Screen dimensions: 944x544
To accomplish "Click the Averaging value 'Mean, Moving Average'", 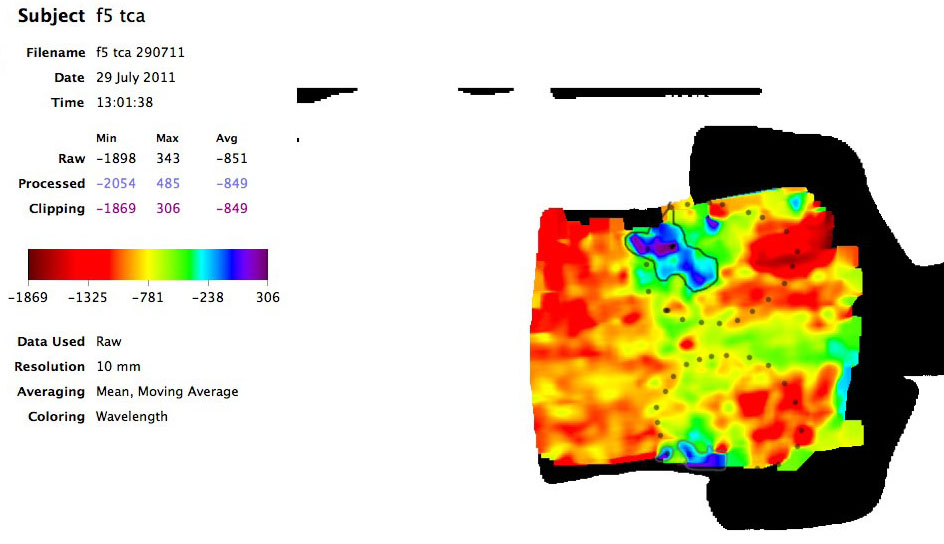I will click(167, 392).
